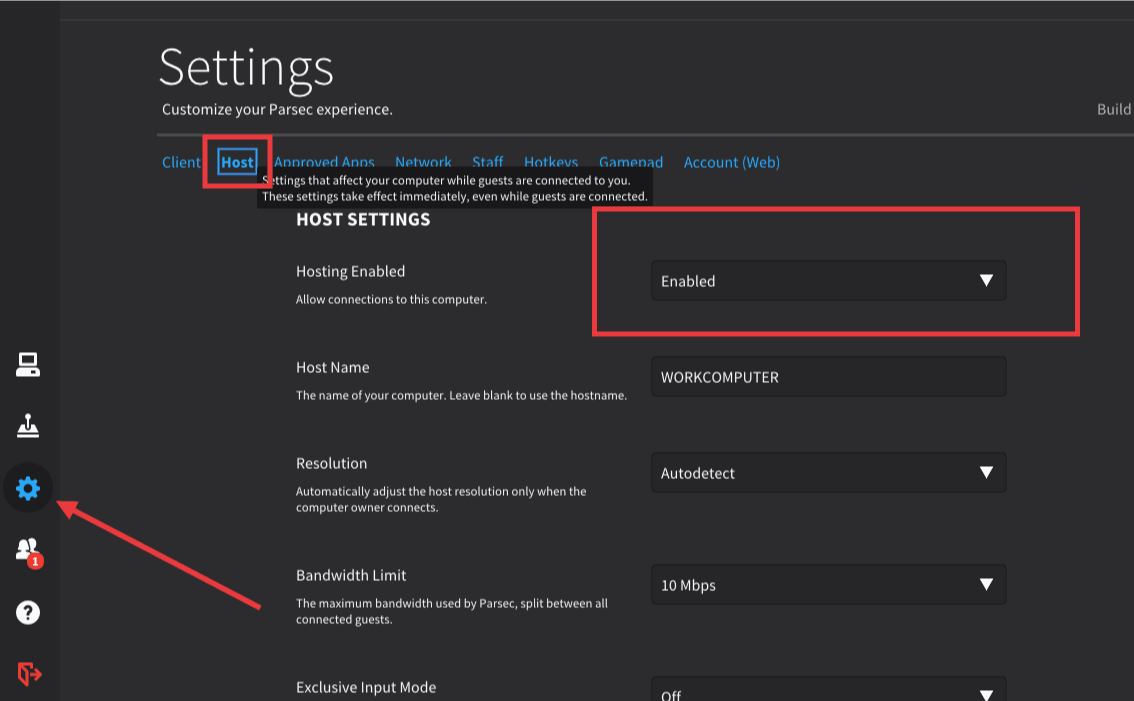The height and width of the screenshot is (701, 1134).
Task: Expand the Bandwidth Limit 10 Mbps dropdown
Action: pyautogui.click(x=828, y=585)
